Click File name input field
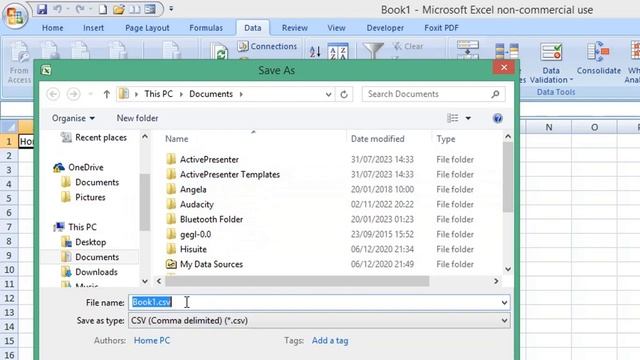 (319, 302)
